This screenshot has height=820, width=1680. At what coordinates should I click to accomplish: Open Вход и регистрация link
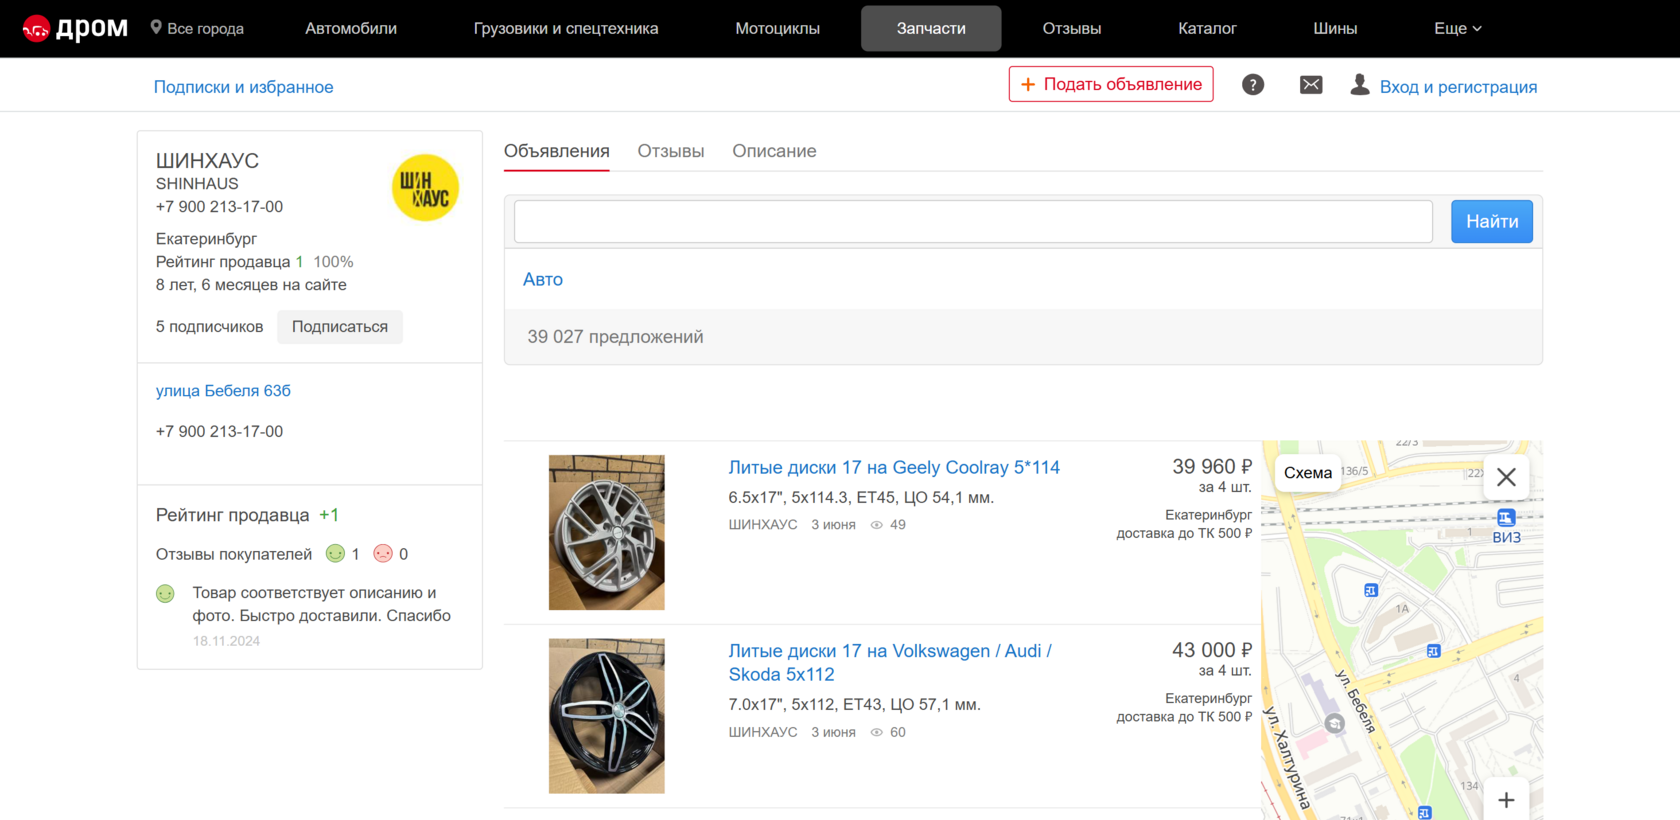point(1458,87)
